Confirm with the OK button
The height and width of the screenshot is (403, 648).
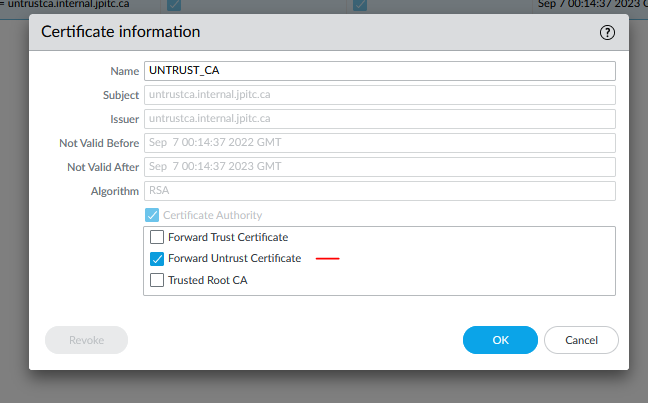pyautogui.click(x=500, y=340)
